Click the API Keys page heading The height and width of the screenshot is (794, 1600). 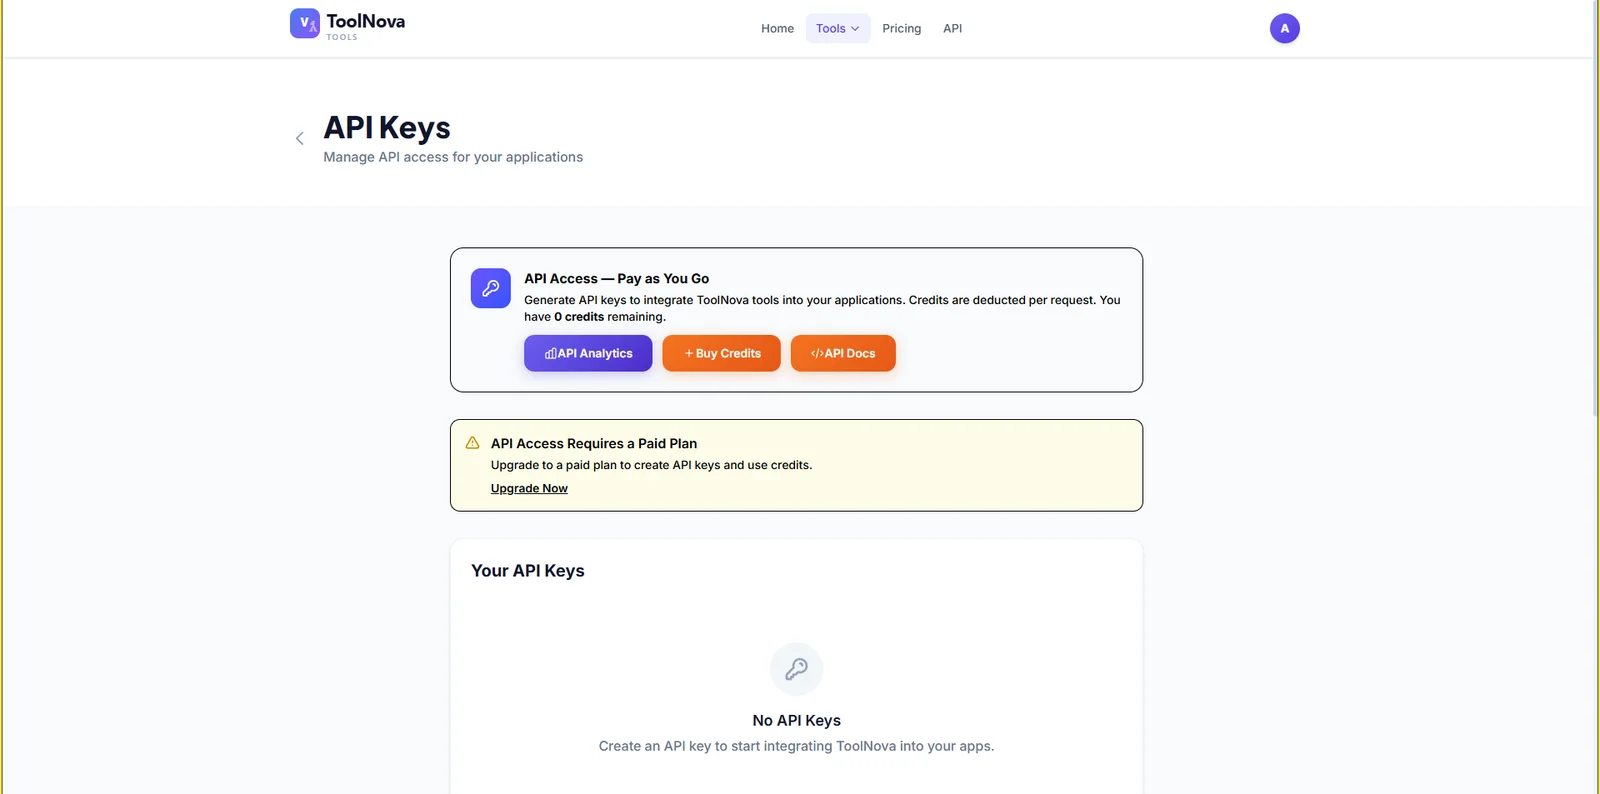coord(387,128)
